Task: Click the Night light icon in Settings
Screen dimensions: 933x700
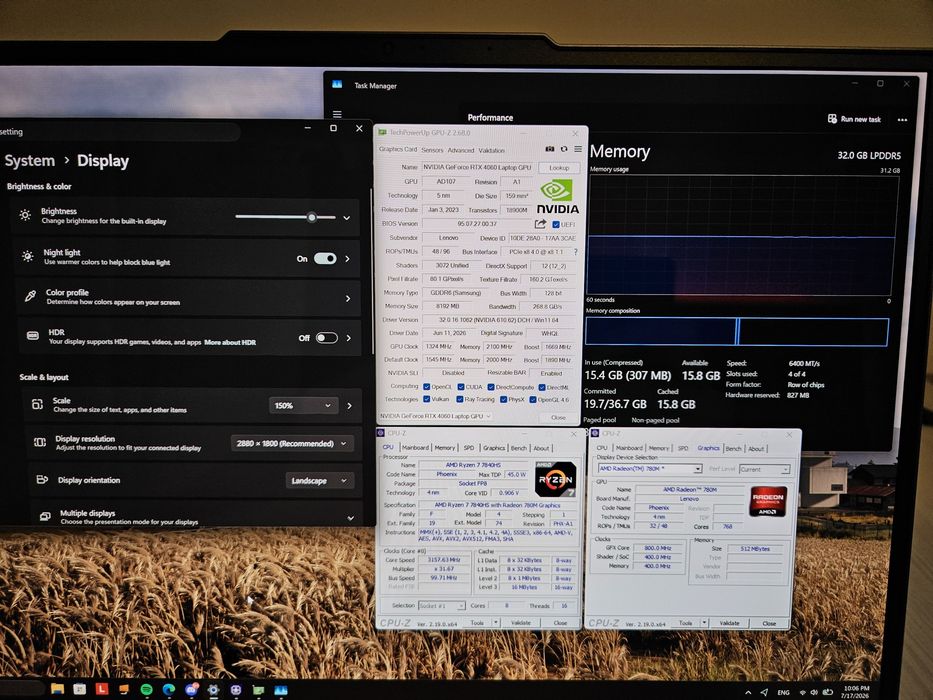Action: tap(27, 257)
